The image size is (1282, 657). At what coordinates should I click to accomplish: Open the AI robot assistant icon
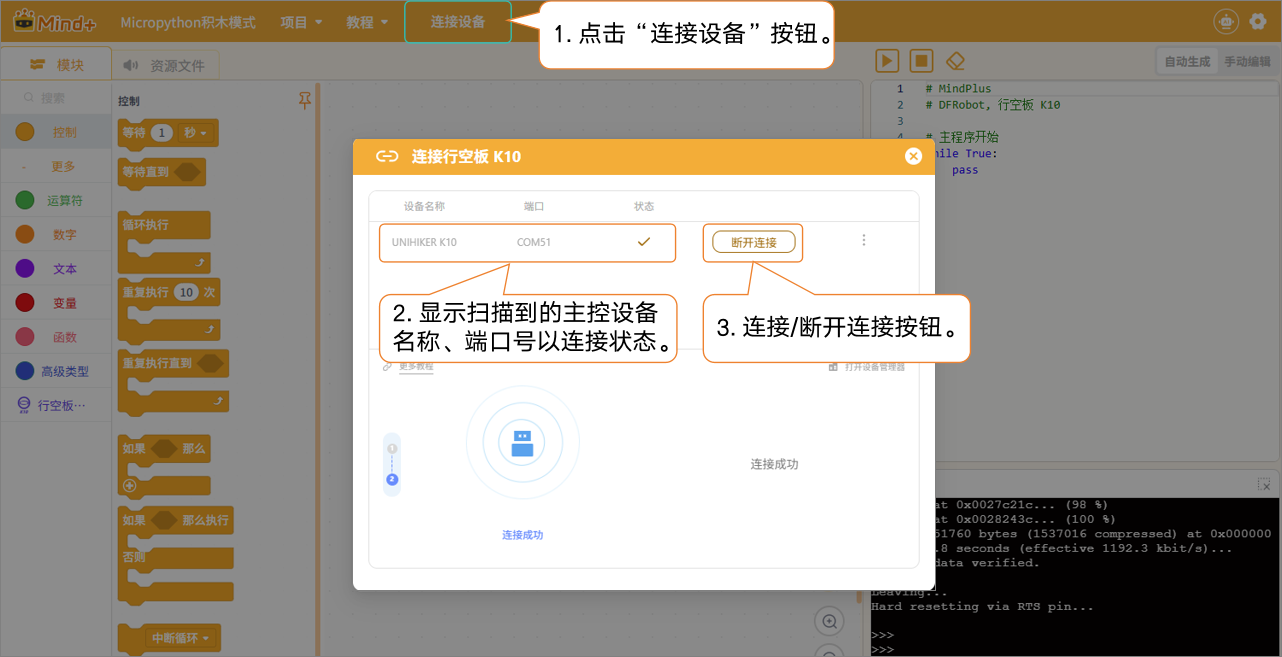[1225, 21]
